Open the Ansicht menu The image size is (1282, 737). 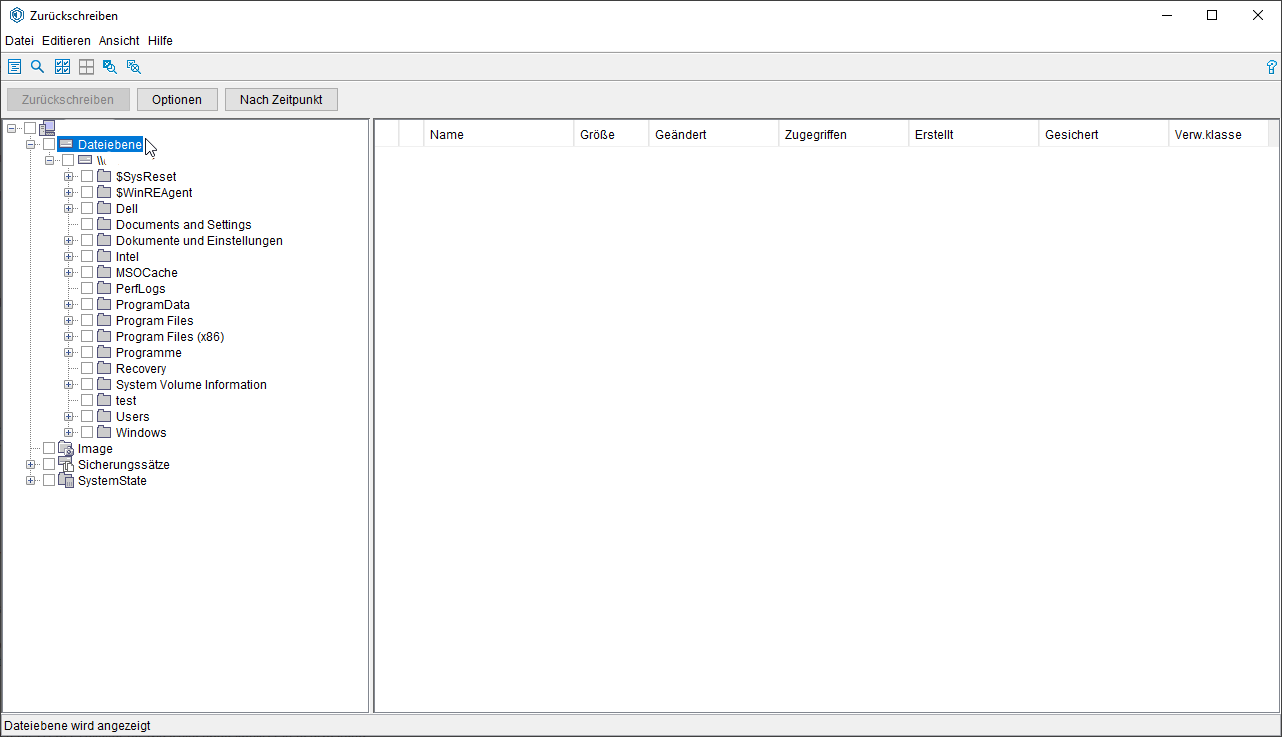coord(119,41)
